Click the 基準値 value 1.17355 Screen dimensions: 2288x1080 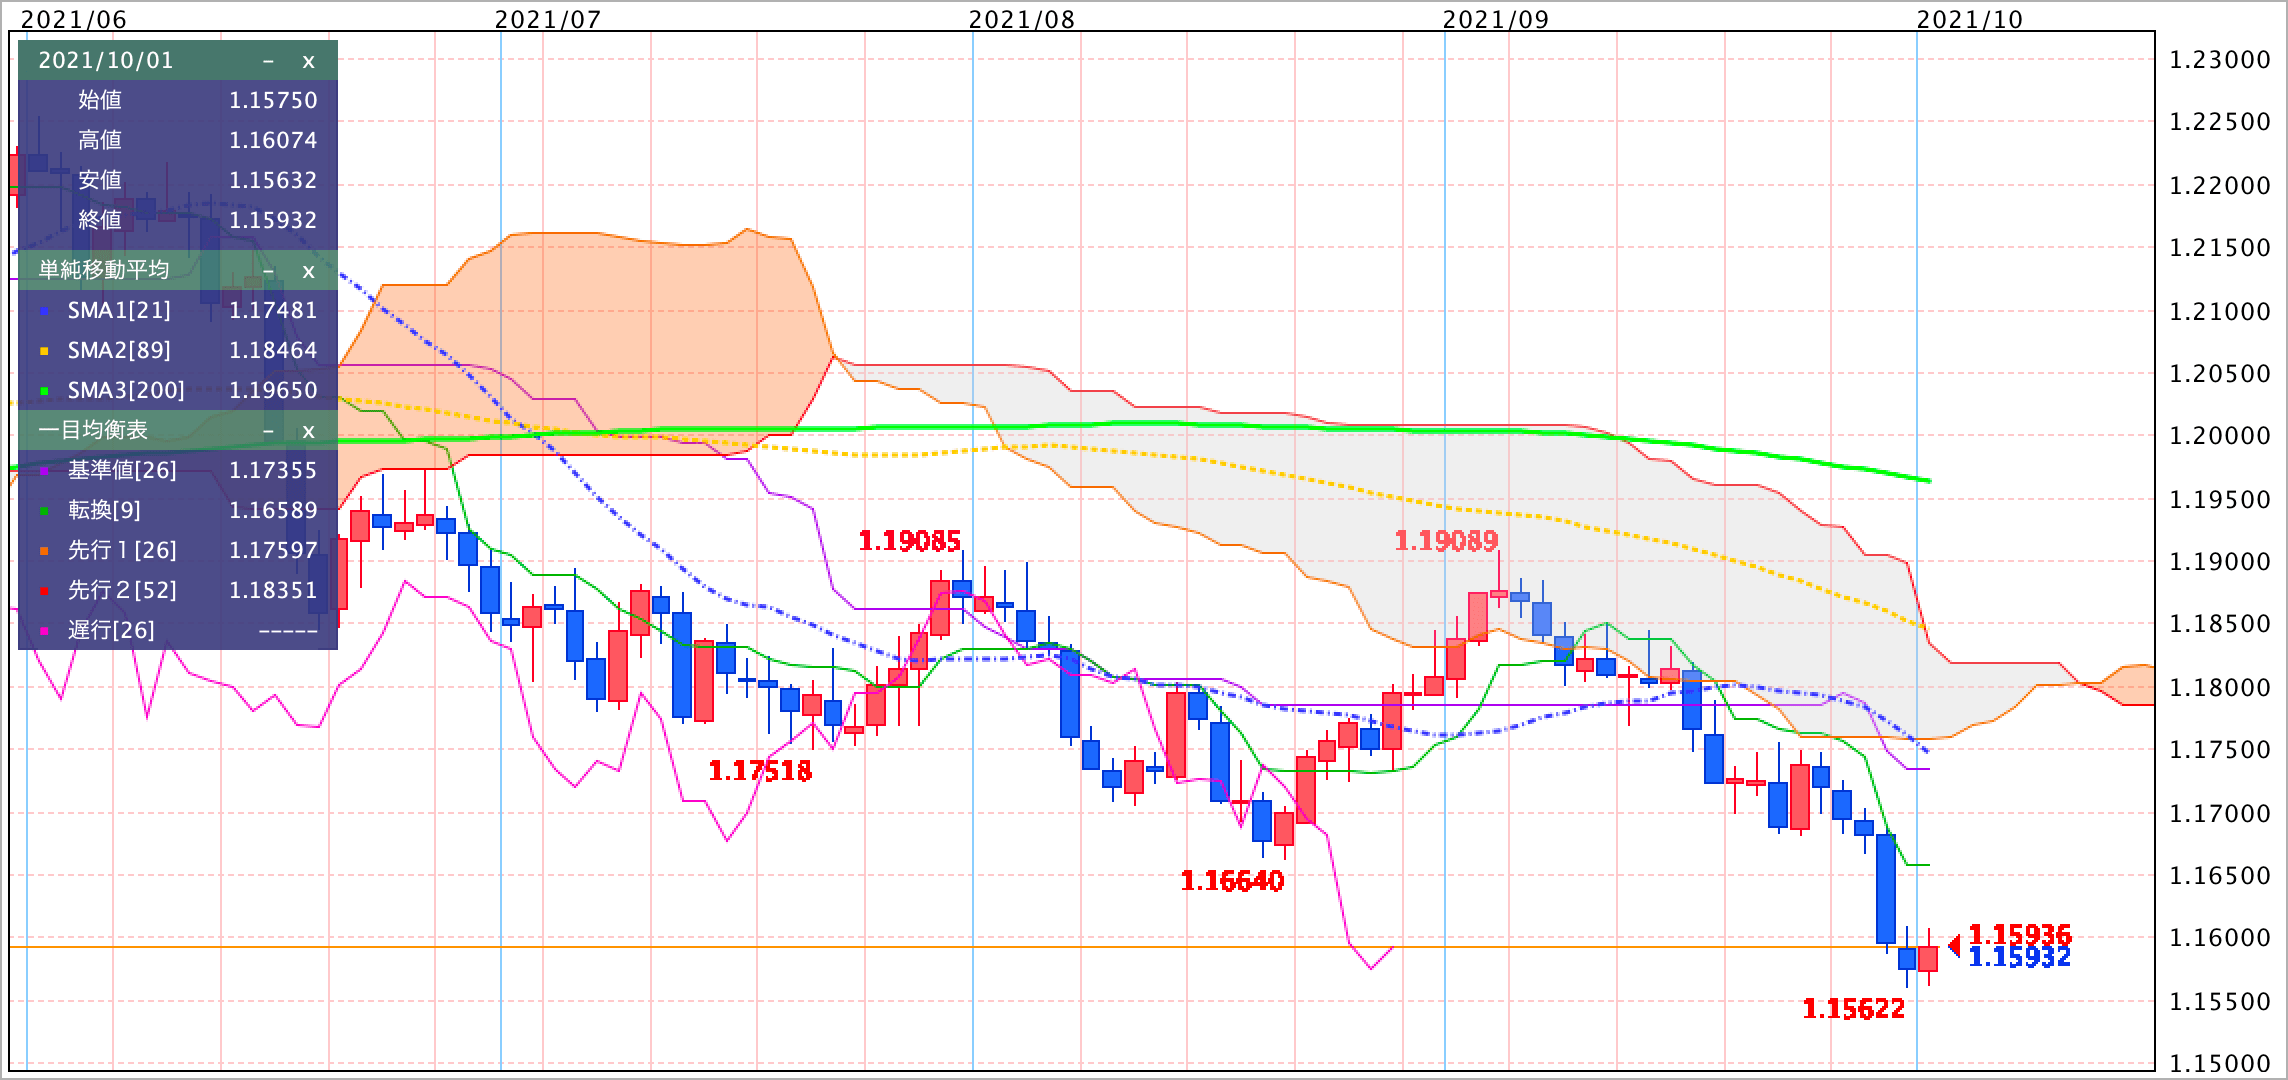tap(273, 471)
